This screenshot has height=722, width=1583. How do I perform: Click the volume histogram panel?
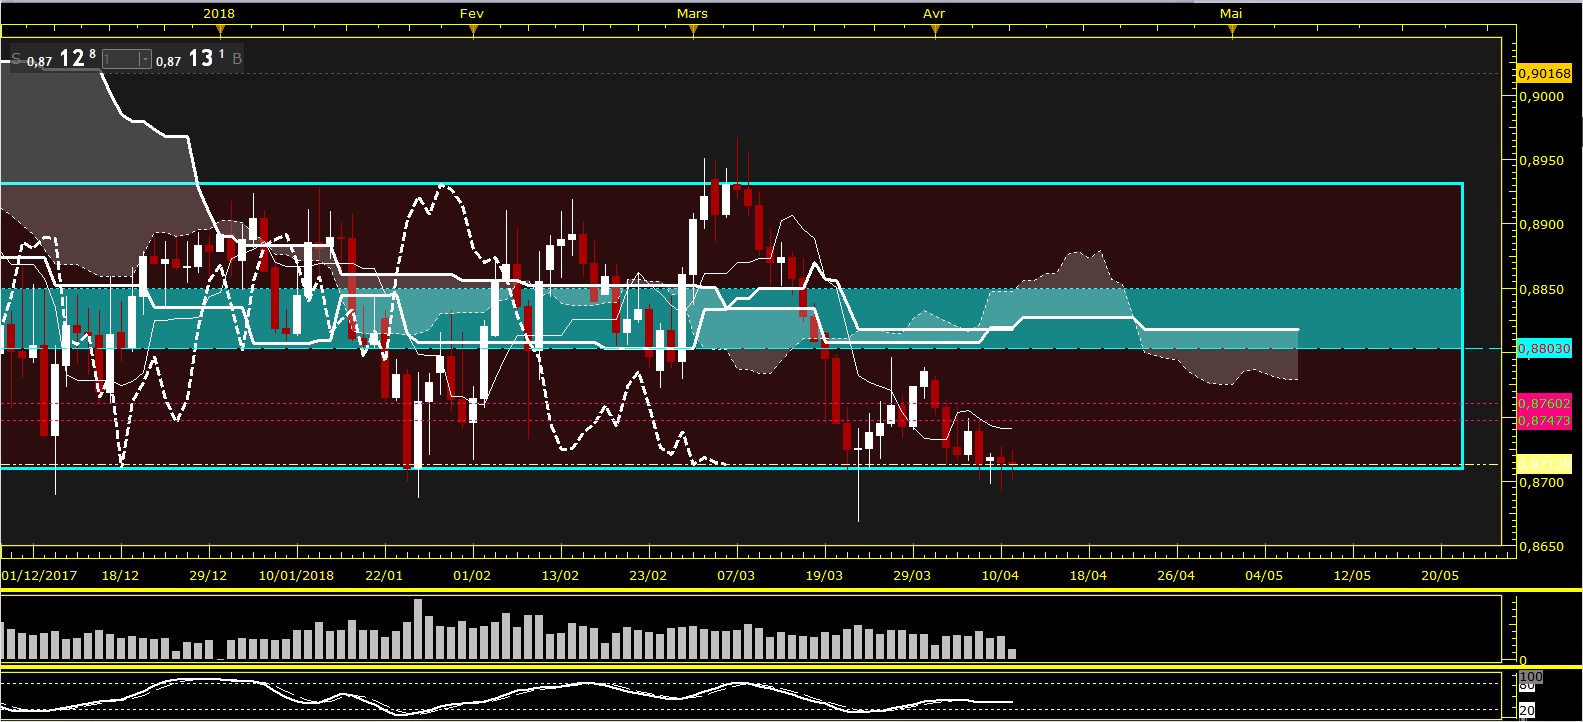750,628
